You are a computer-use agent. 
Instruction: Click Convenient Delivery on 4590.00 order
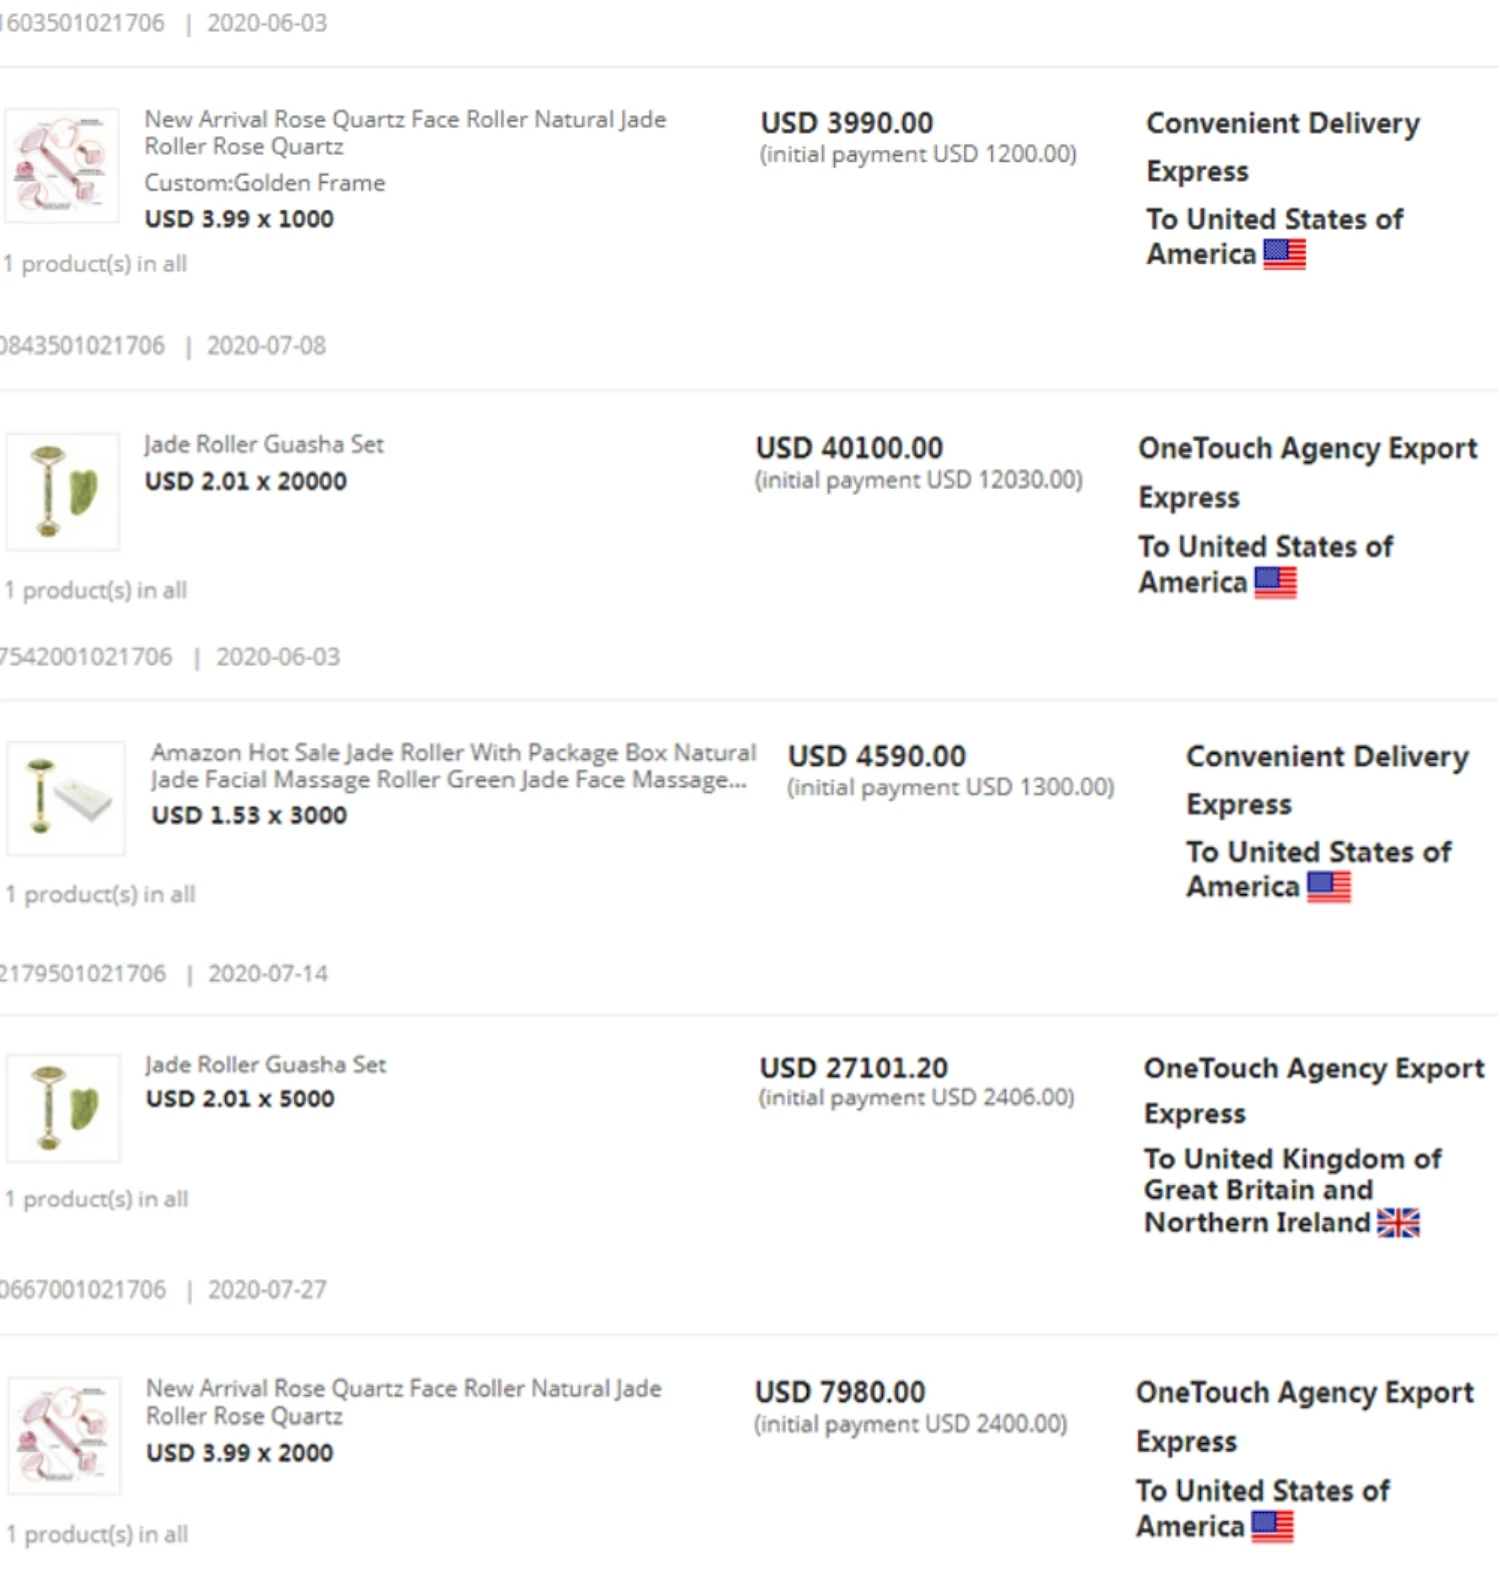click(1327, 757)
